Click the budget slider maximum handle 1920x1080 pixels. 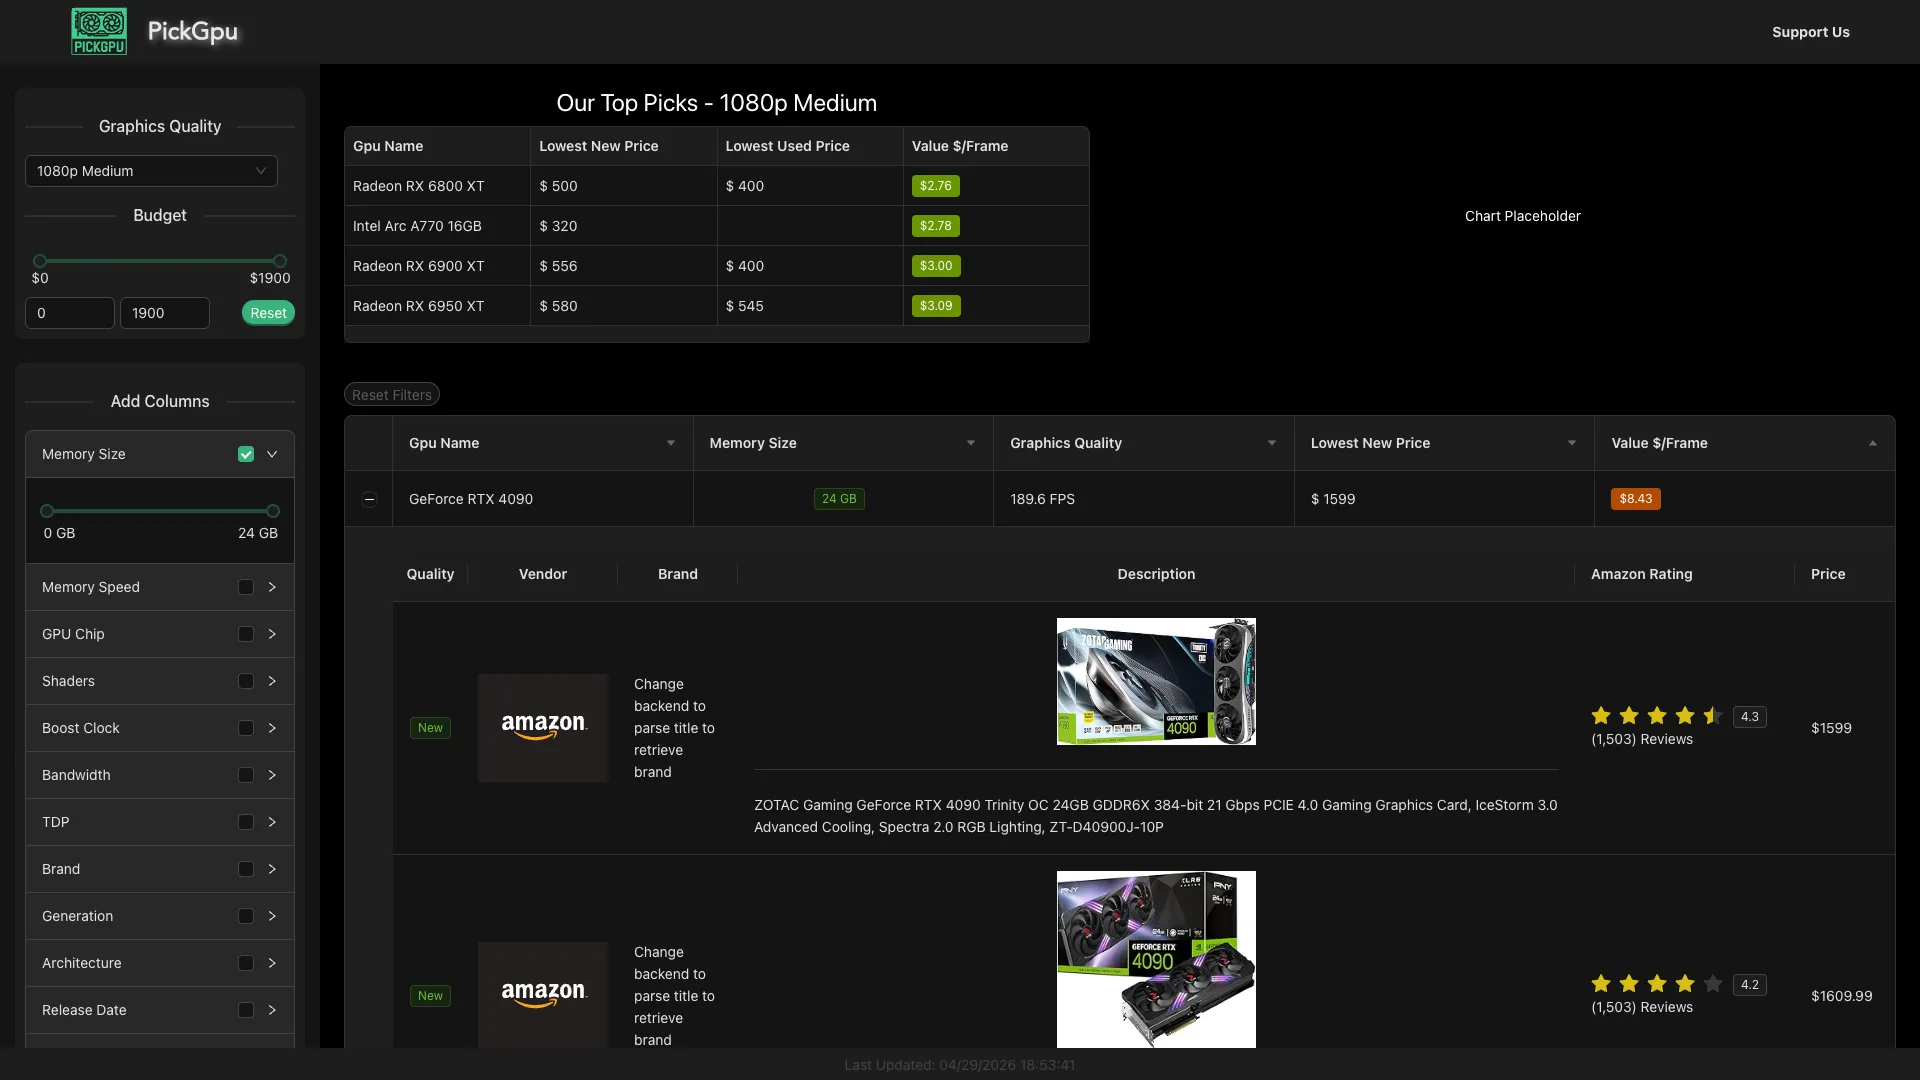[x=280, y=261]
